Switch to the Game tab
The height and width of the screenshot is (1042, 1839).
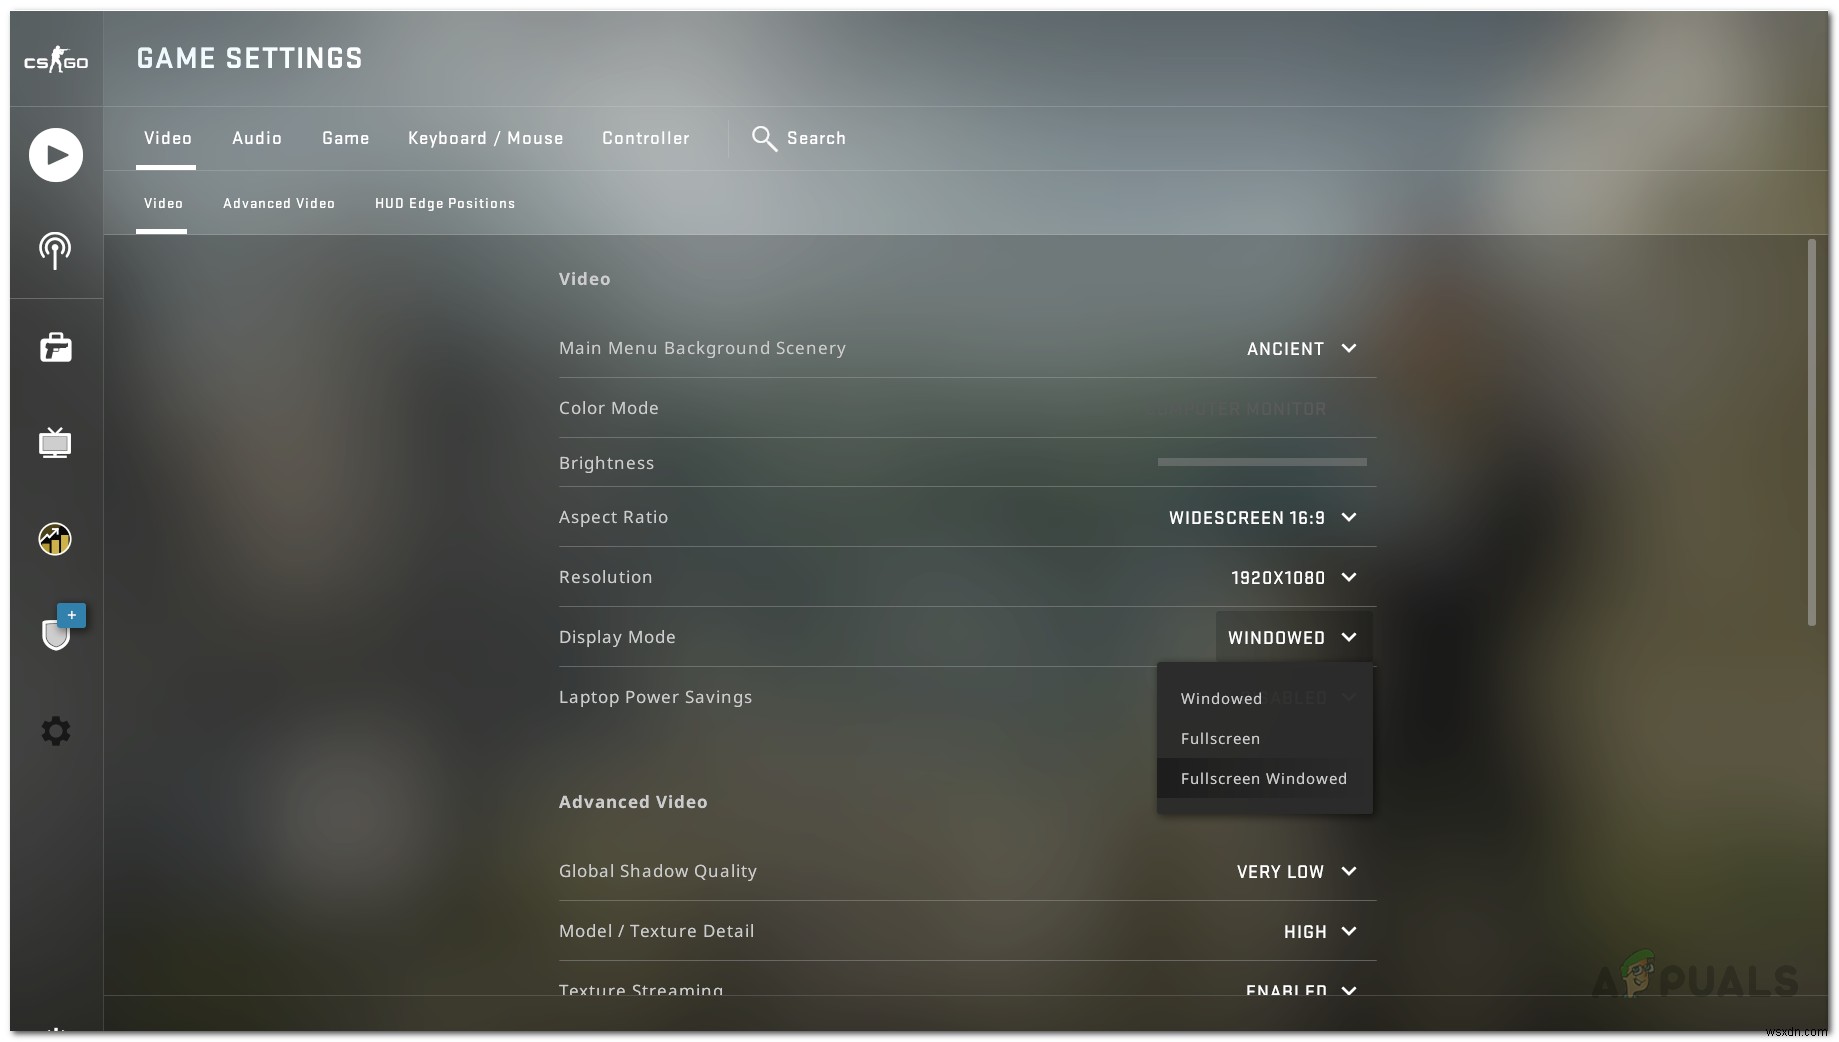(346, 138)
